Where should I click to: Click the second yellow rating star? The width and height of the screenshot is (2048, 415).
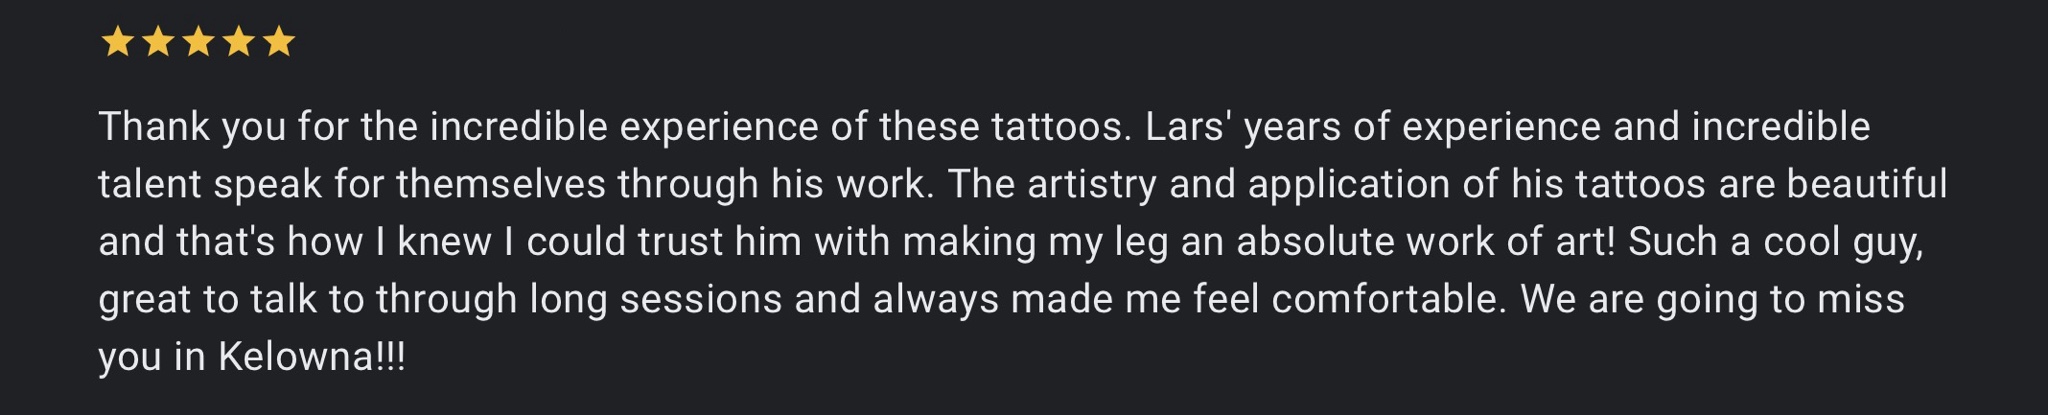pyautogui.click(x=158, y=42)
